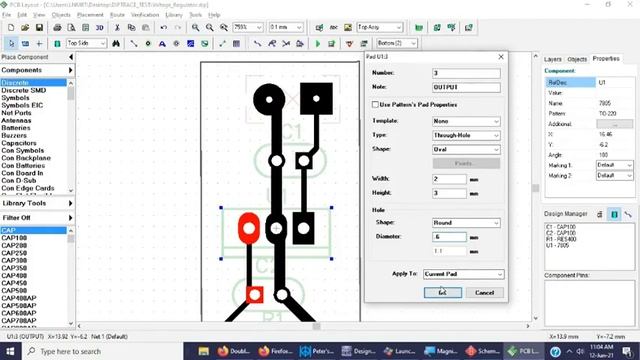Image resolution: width=640 pixels, height=360 pixels.
Task: Click the pad Width input field
Action: (449, 179)
